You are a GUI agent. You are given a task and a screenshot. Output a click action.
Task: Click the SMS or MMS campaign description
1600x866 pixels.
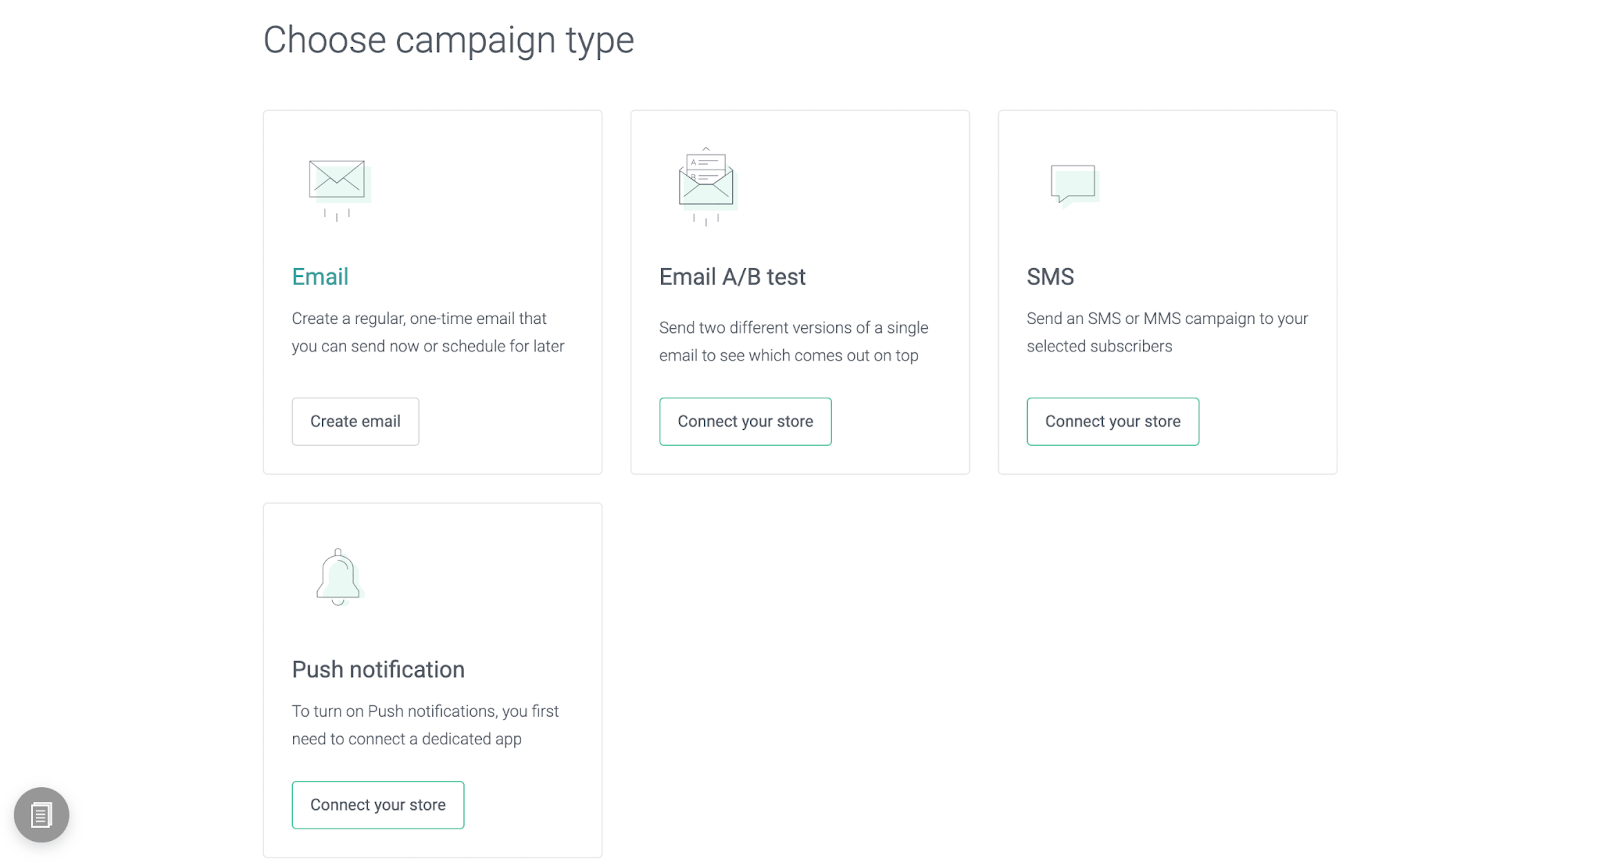pyautogui.click(x=1167, y=332)
